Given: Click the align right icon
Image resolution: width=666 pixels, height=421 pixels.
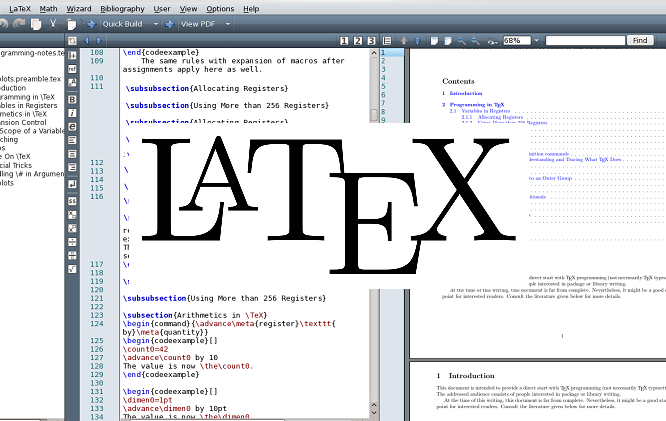Looking at the screenshot, I should (x=72, y=167).
